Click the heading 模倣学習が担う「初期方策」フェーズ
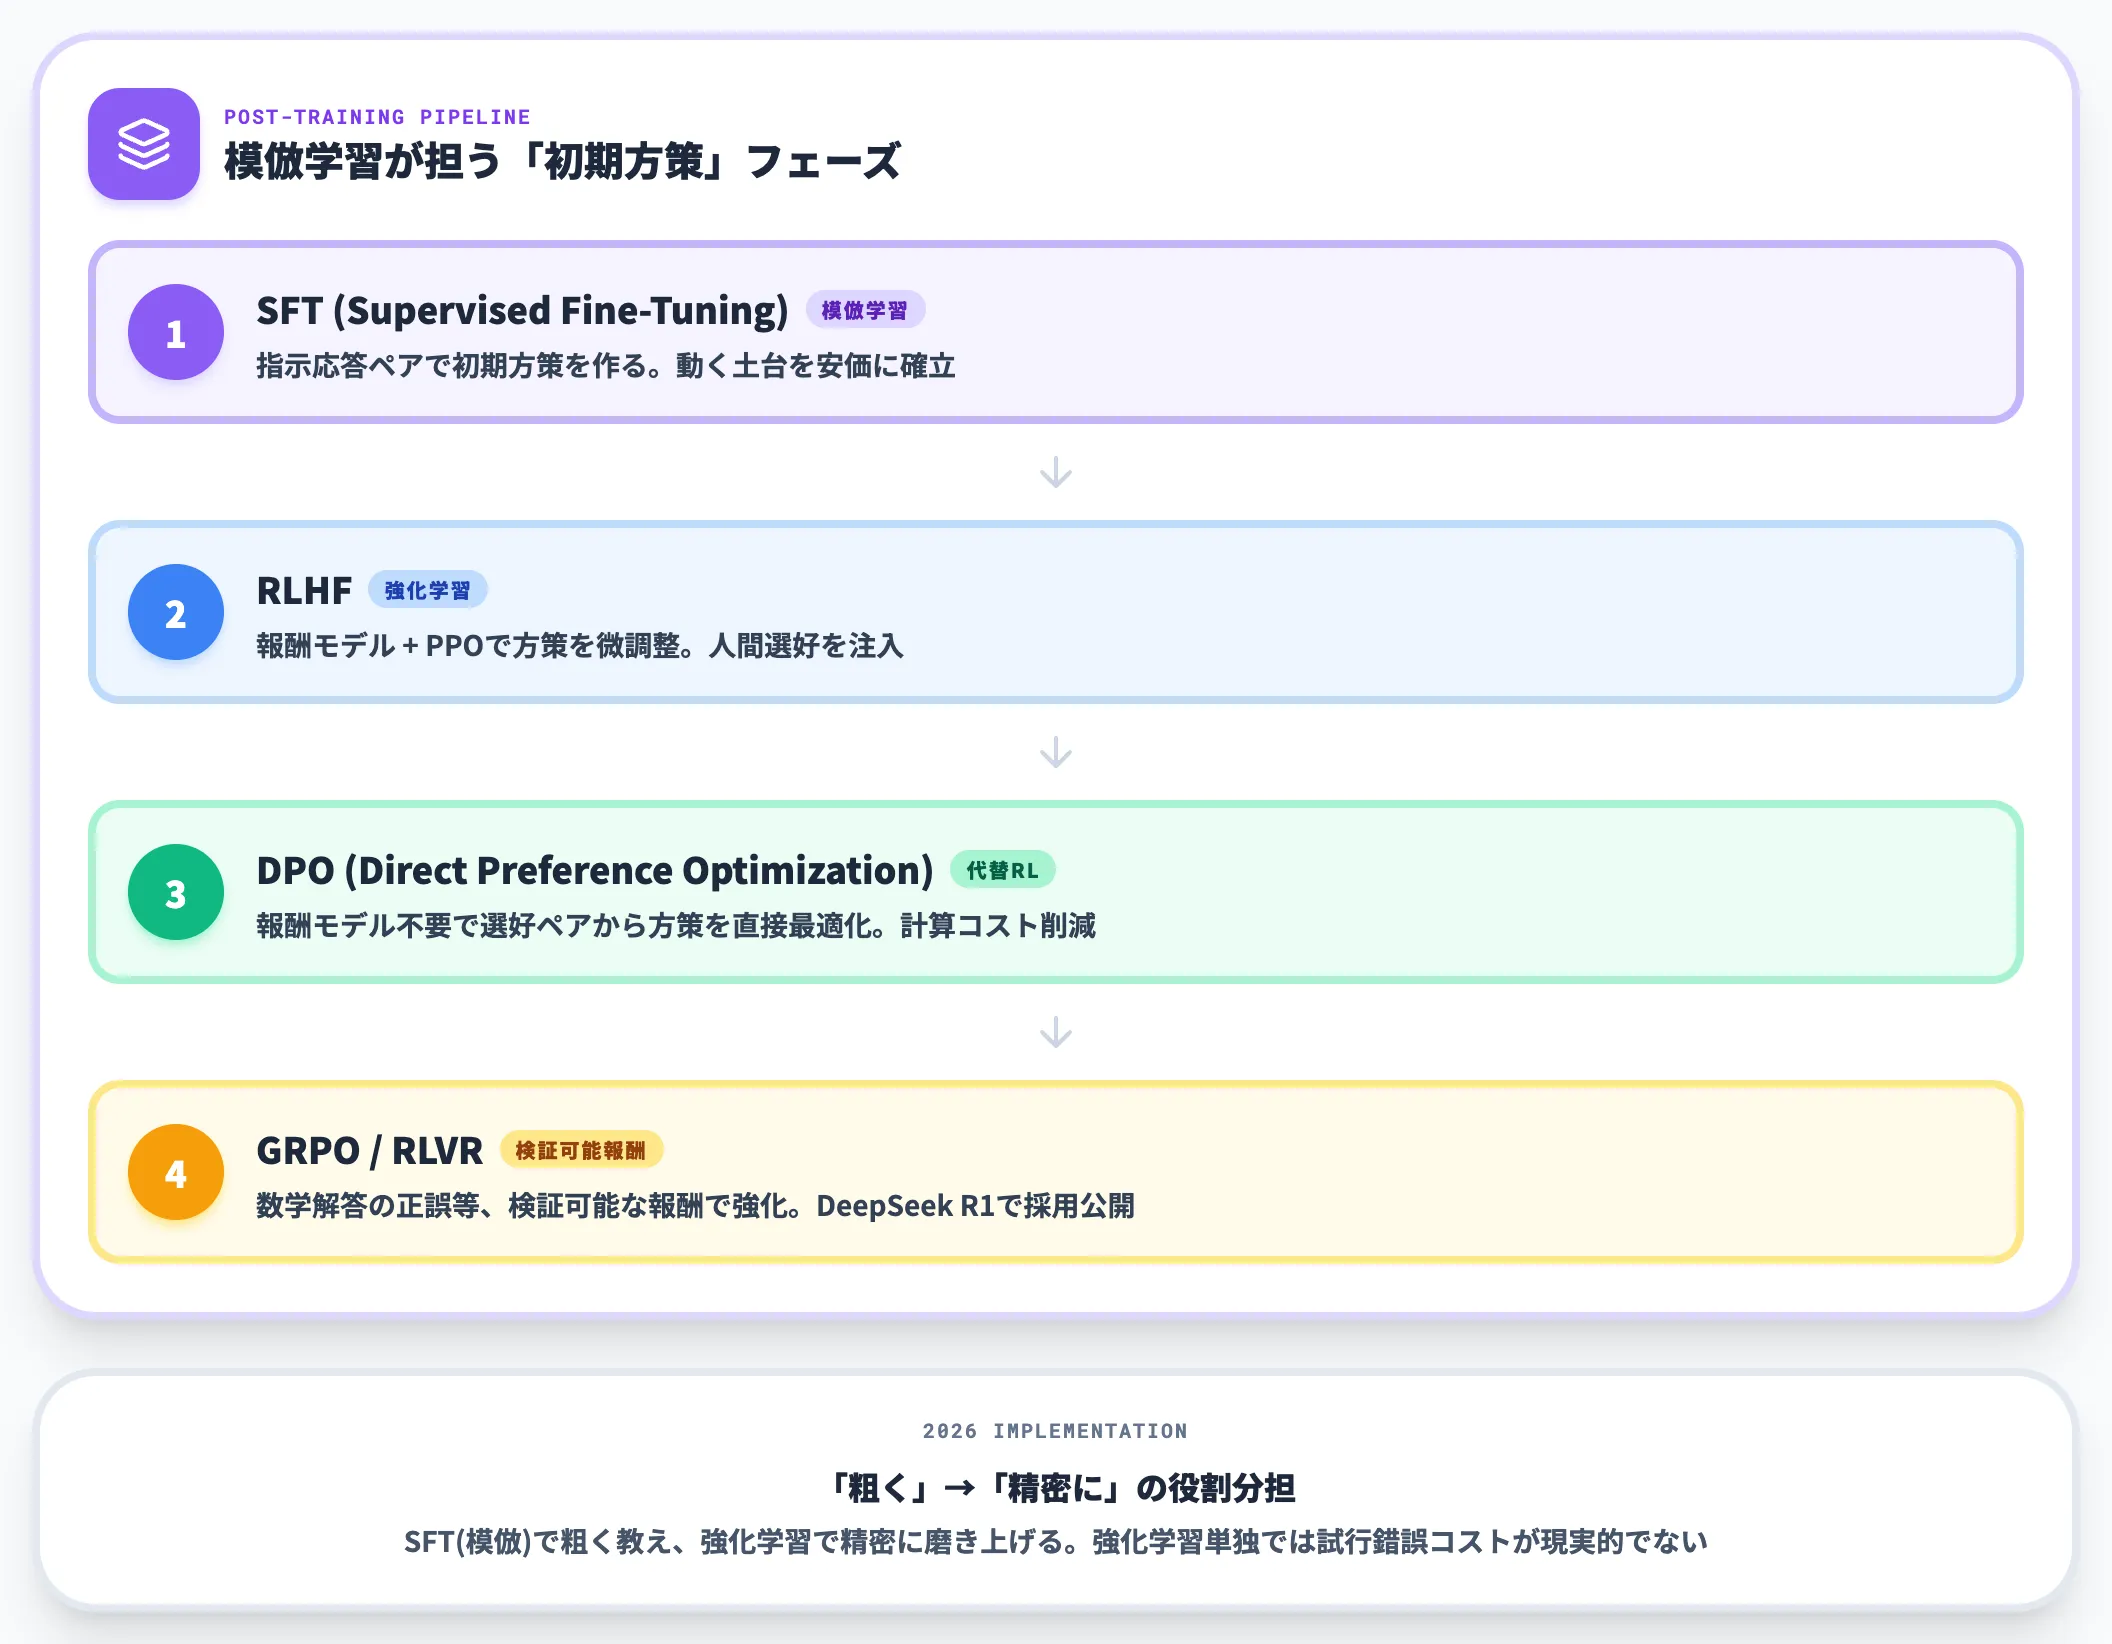This screenshot has height=1644, width=2112. pos(563,161)
